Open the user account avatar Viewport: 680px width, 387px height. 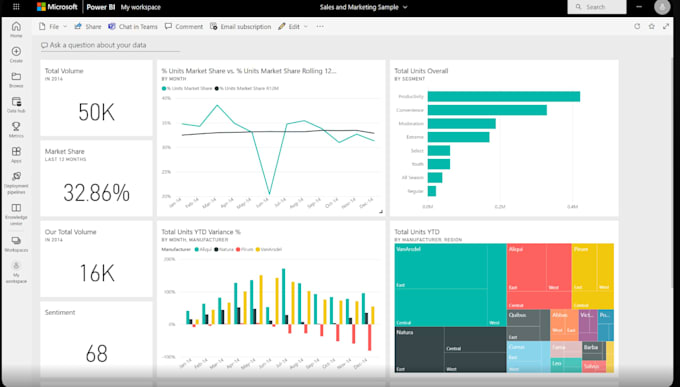(662, 7)
